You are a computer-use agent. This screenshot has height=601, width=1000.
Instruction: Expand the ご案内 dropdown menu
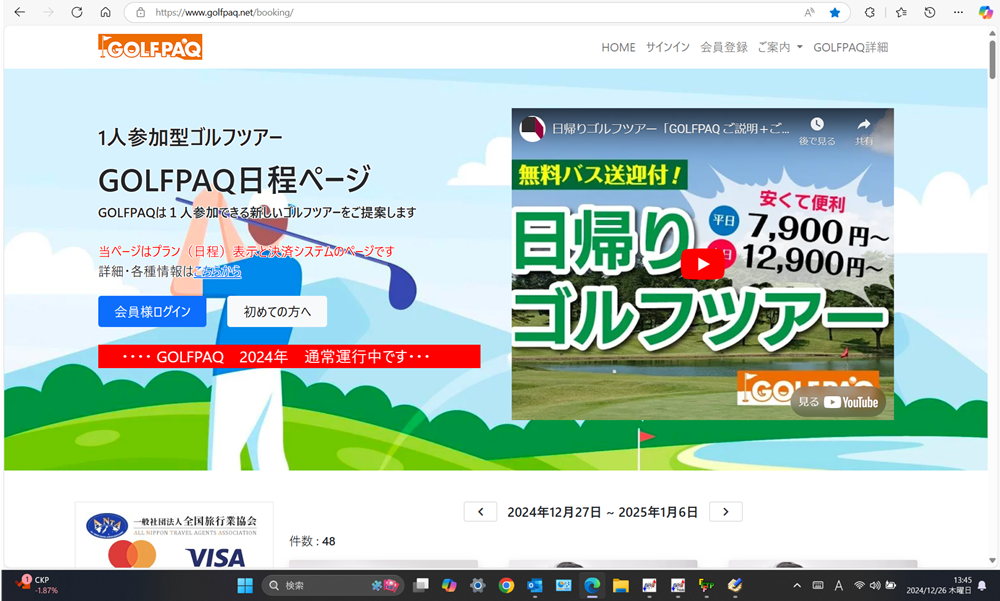coord(780,47)
